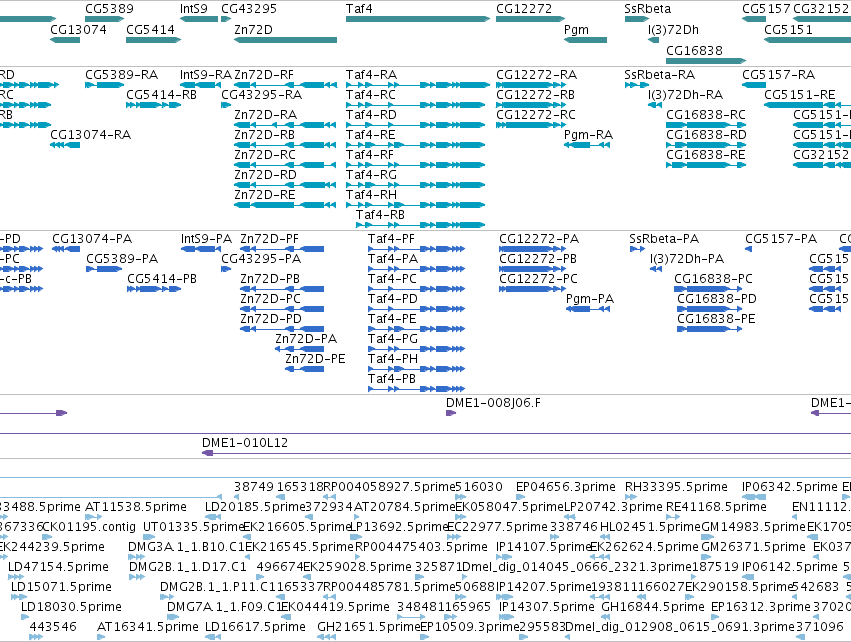Click transcript Pgm-RA
The image size is (851, 642).
click(x=586, y=145)
